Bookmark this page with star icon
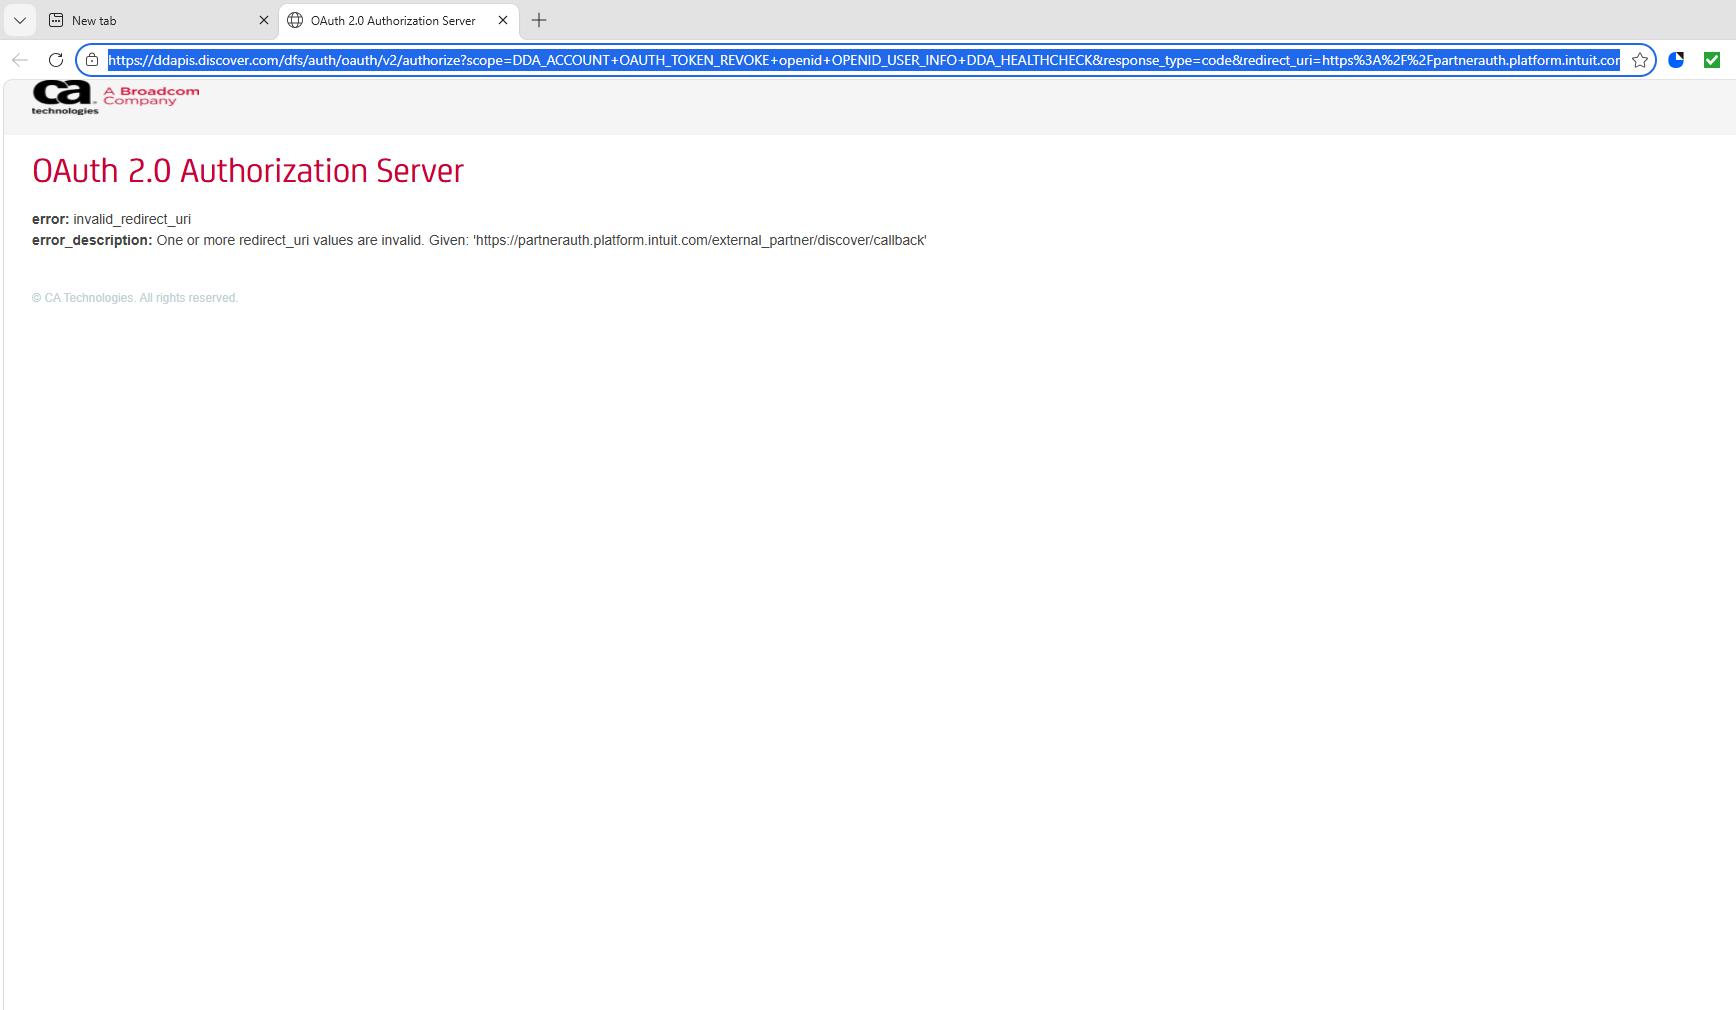 [x=1640, y=60]
